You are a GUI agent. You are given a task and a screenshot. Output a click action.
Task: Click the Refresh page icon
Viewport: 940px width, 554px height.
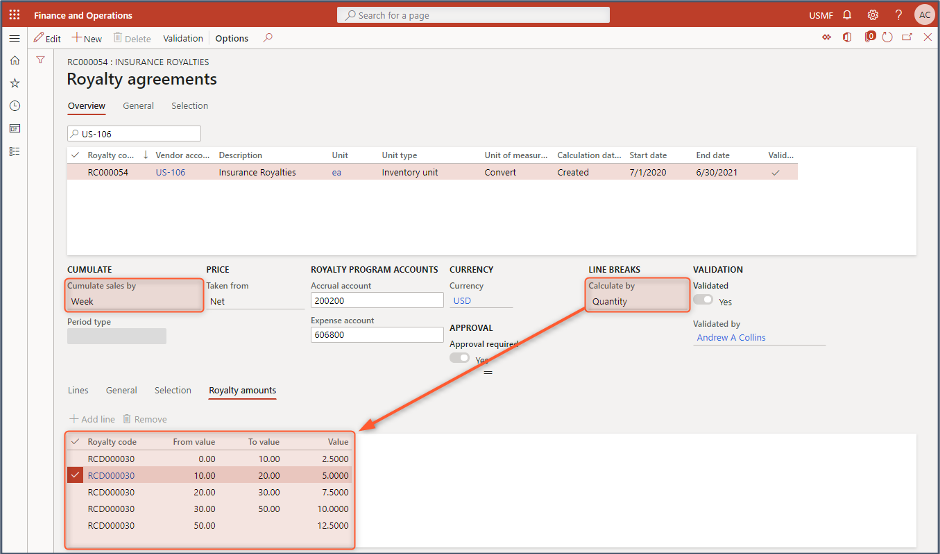pos(888,38)
